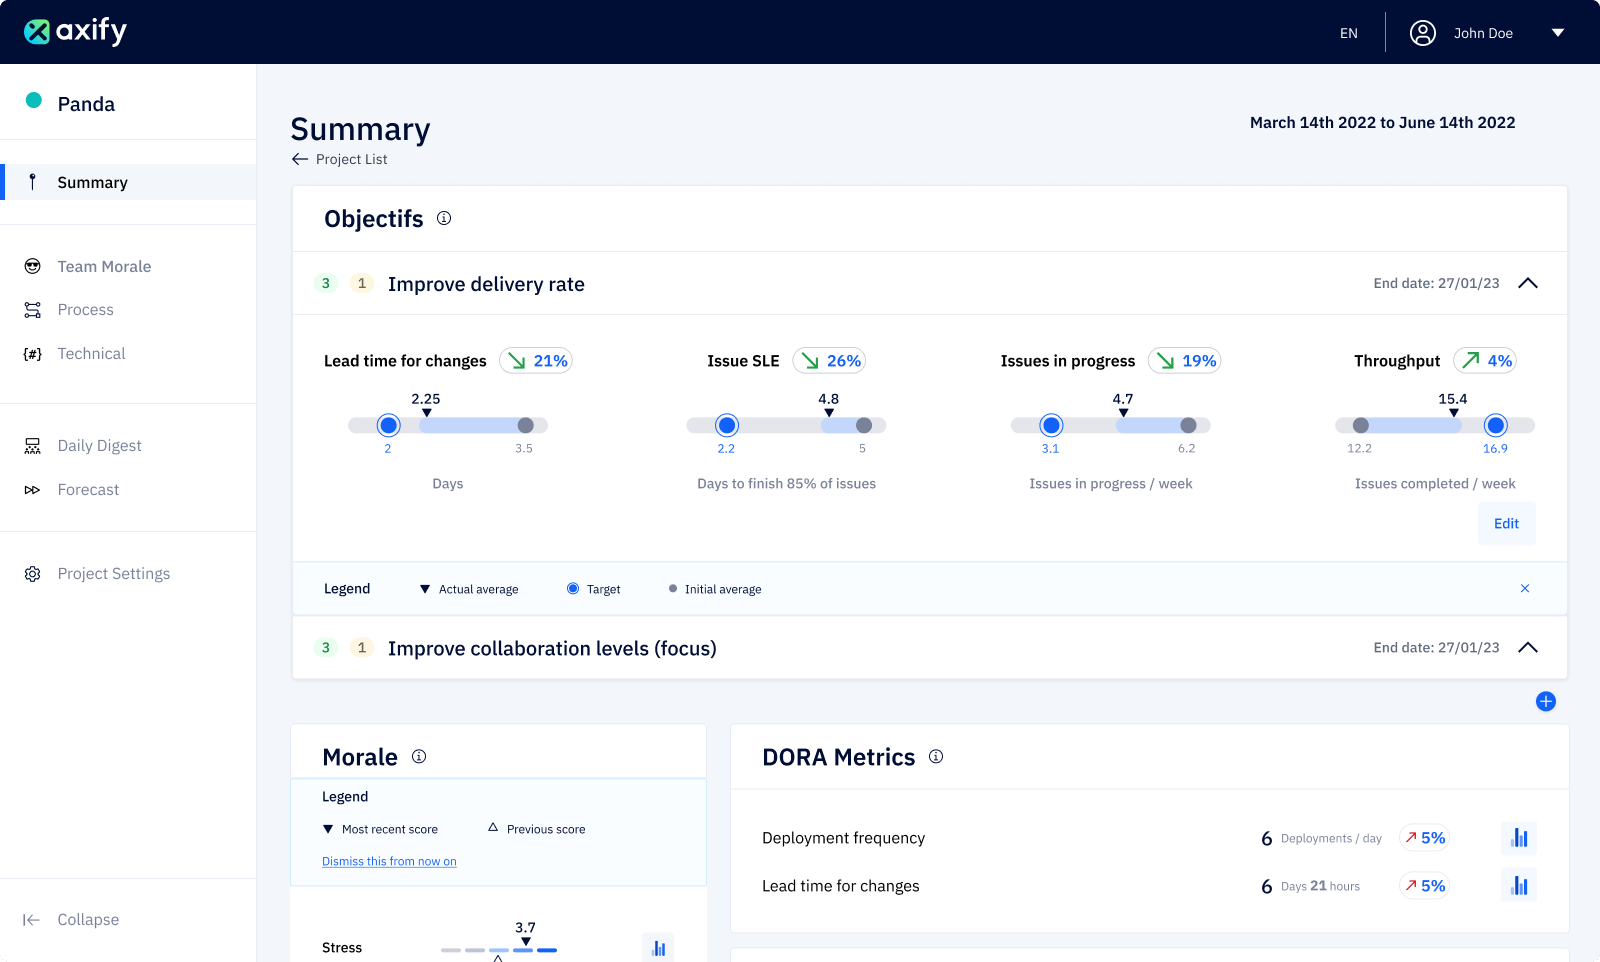The image size is (1600, 962).
Task: Open Team Morale in the sidebar
Action: [x=104, y=267]
